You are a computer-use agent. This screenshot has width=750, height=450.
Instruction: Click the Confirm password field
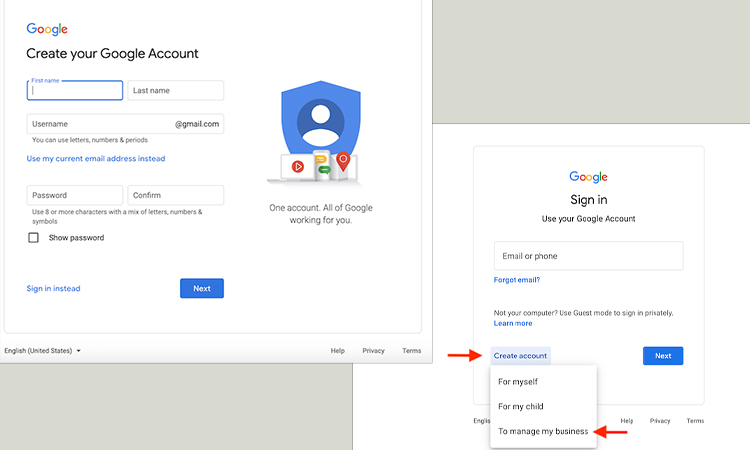[x=176, y=195]
